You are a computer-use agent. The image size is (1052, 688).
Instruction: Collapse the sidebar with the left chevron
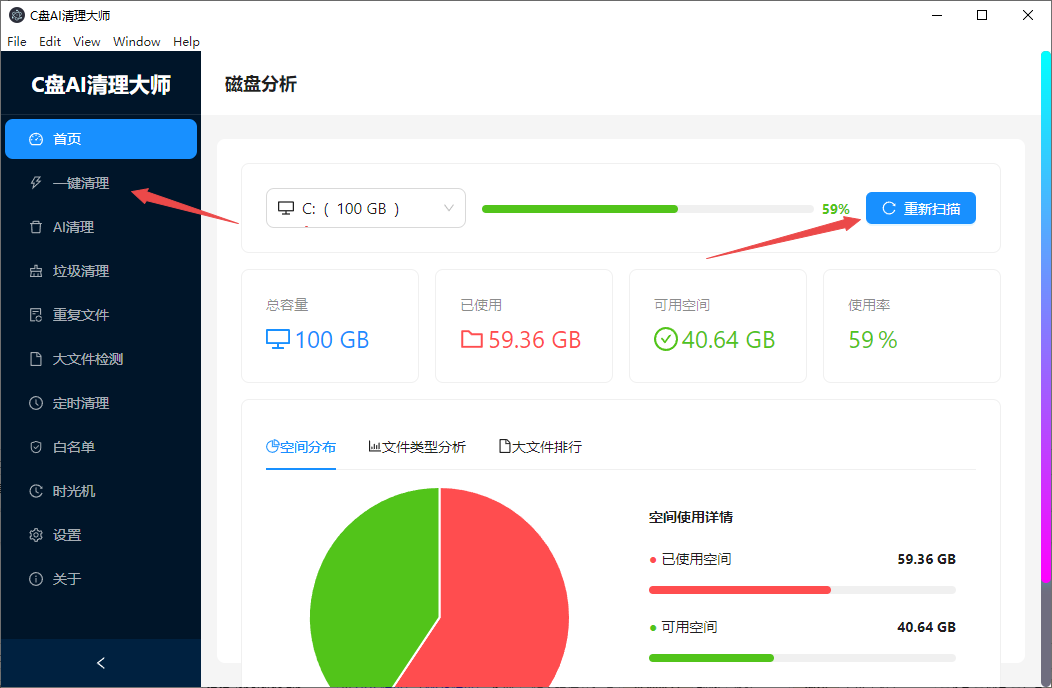coord(100,663)
